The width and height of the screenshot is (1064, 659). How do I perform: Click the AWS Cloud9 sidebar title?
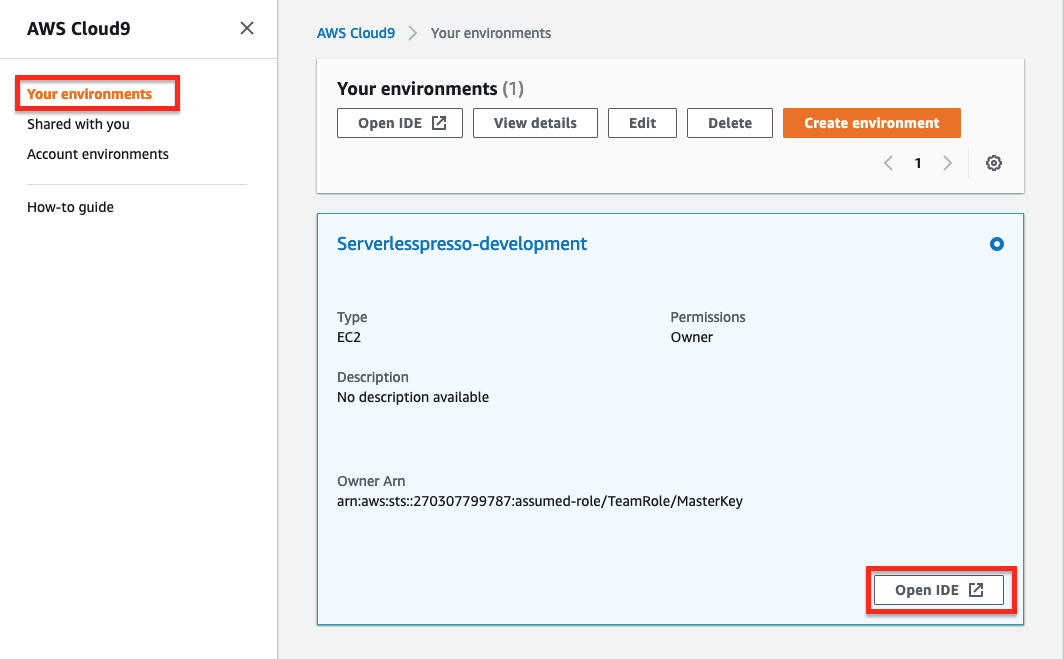[x=79, y=29]
